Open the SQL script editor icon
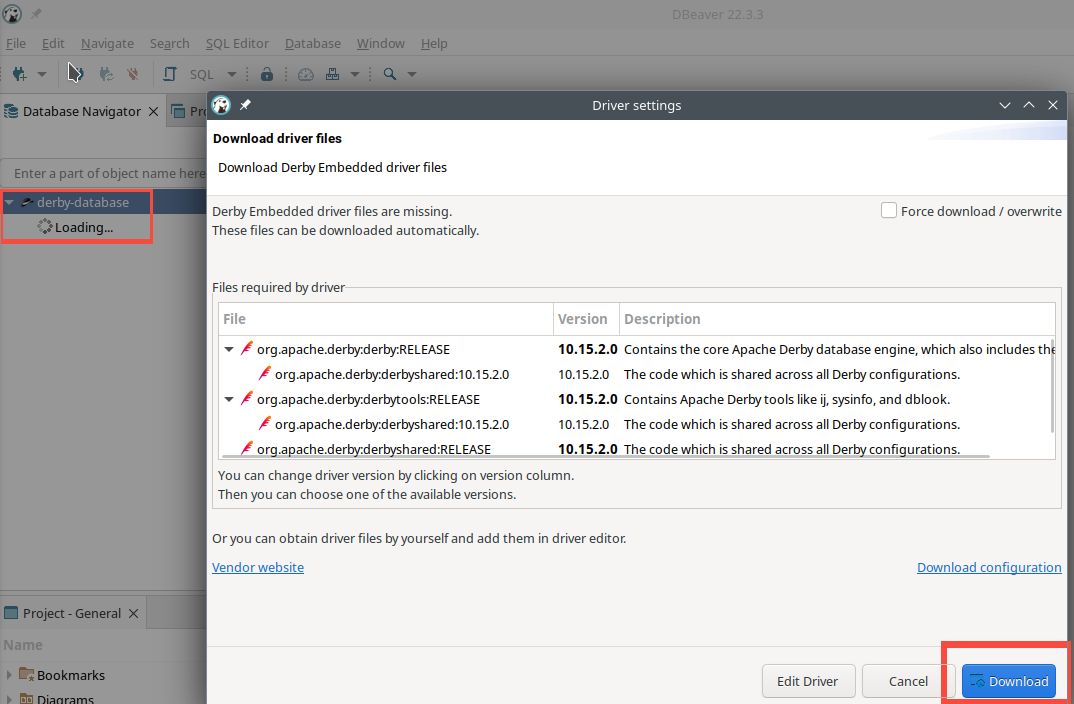 169,74
